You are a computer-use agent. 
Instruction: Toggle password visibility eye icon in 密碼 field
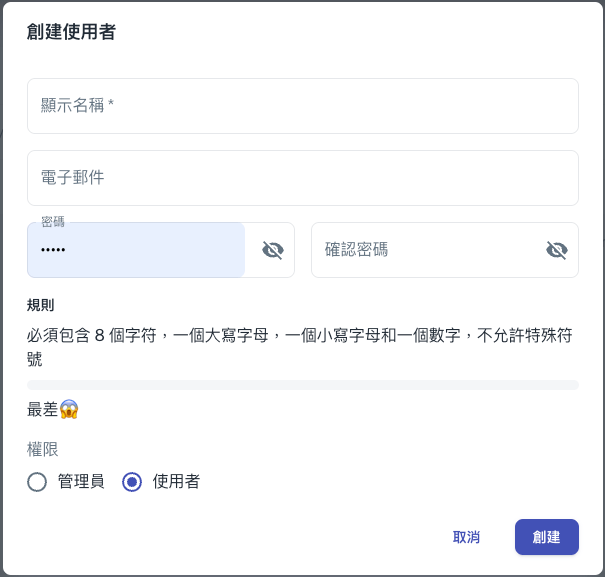pos(272,250)
